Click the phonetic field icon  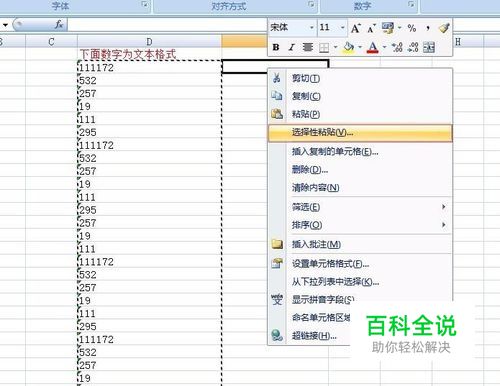coord(277,300)
